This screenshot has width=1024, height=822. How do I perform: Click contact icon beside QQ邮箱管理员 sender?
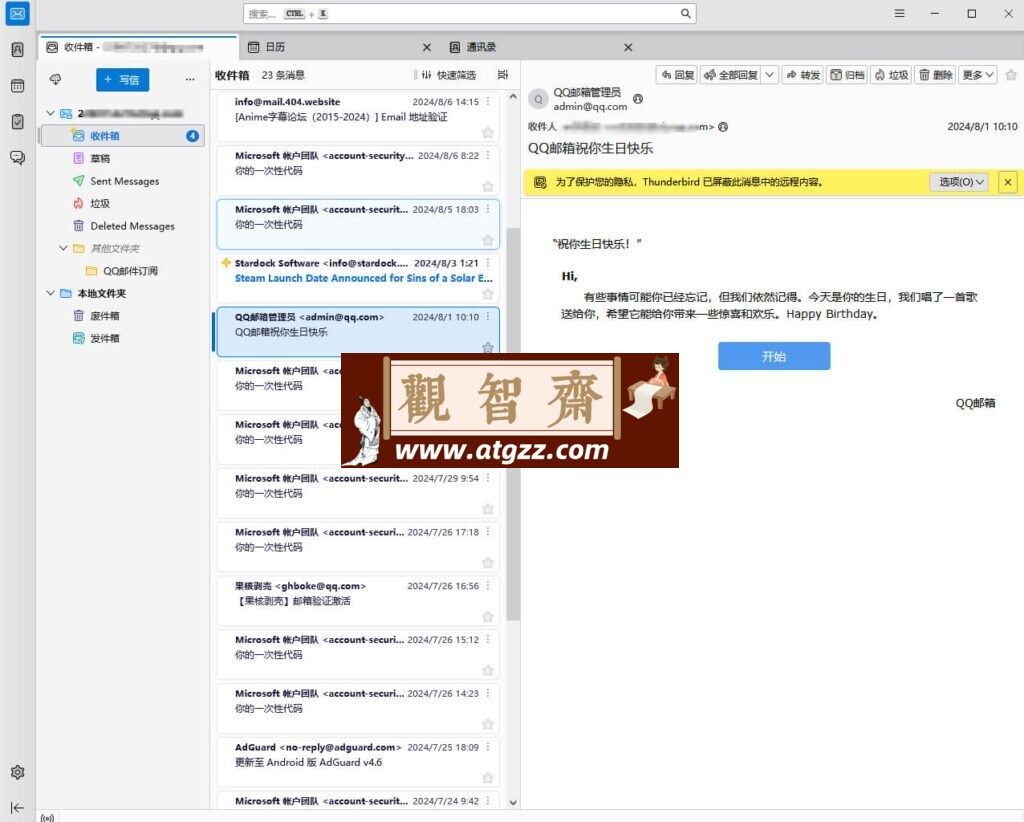638,99
